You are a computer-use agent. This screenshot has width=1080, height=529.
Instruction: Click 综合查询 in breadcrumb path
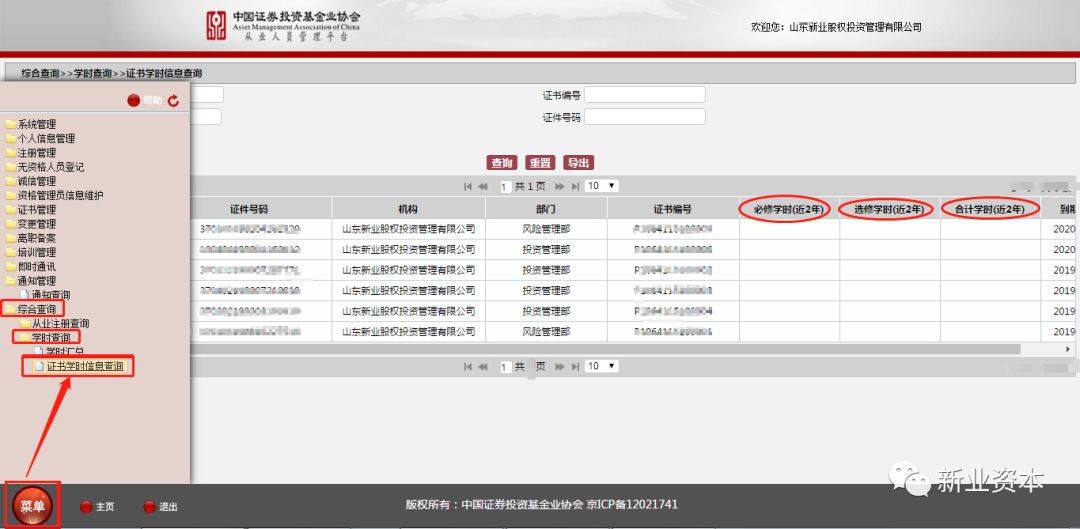40,73
